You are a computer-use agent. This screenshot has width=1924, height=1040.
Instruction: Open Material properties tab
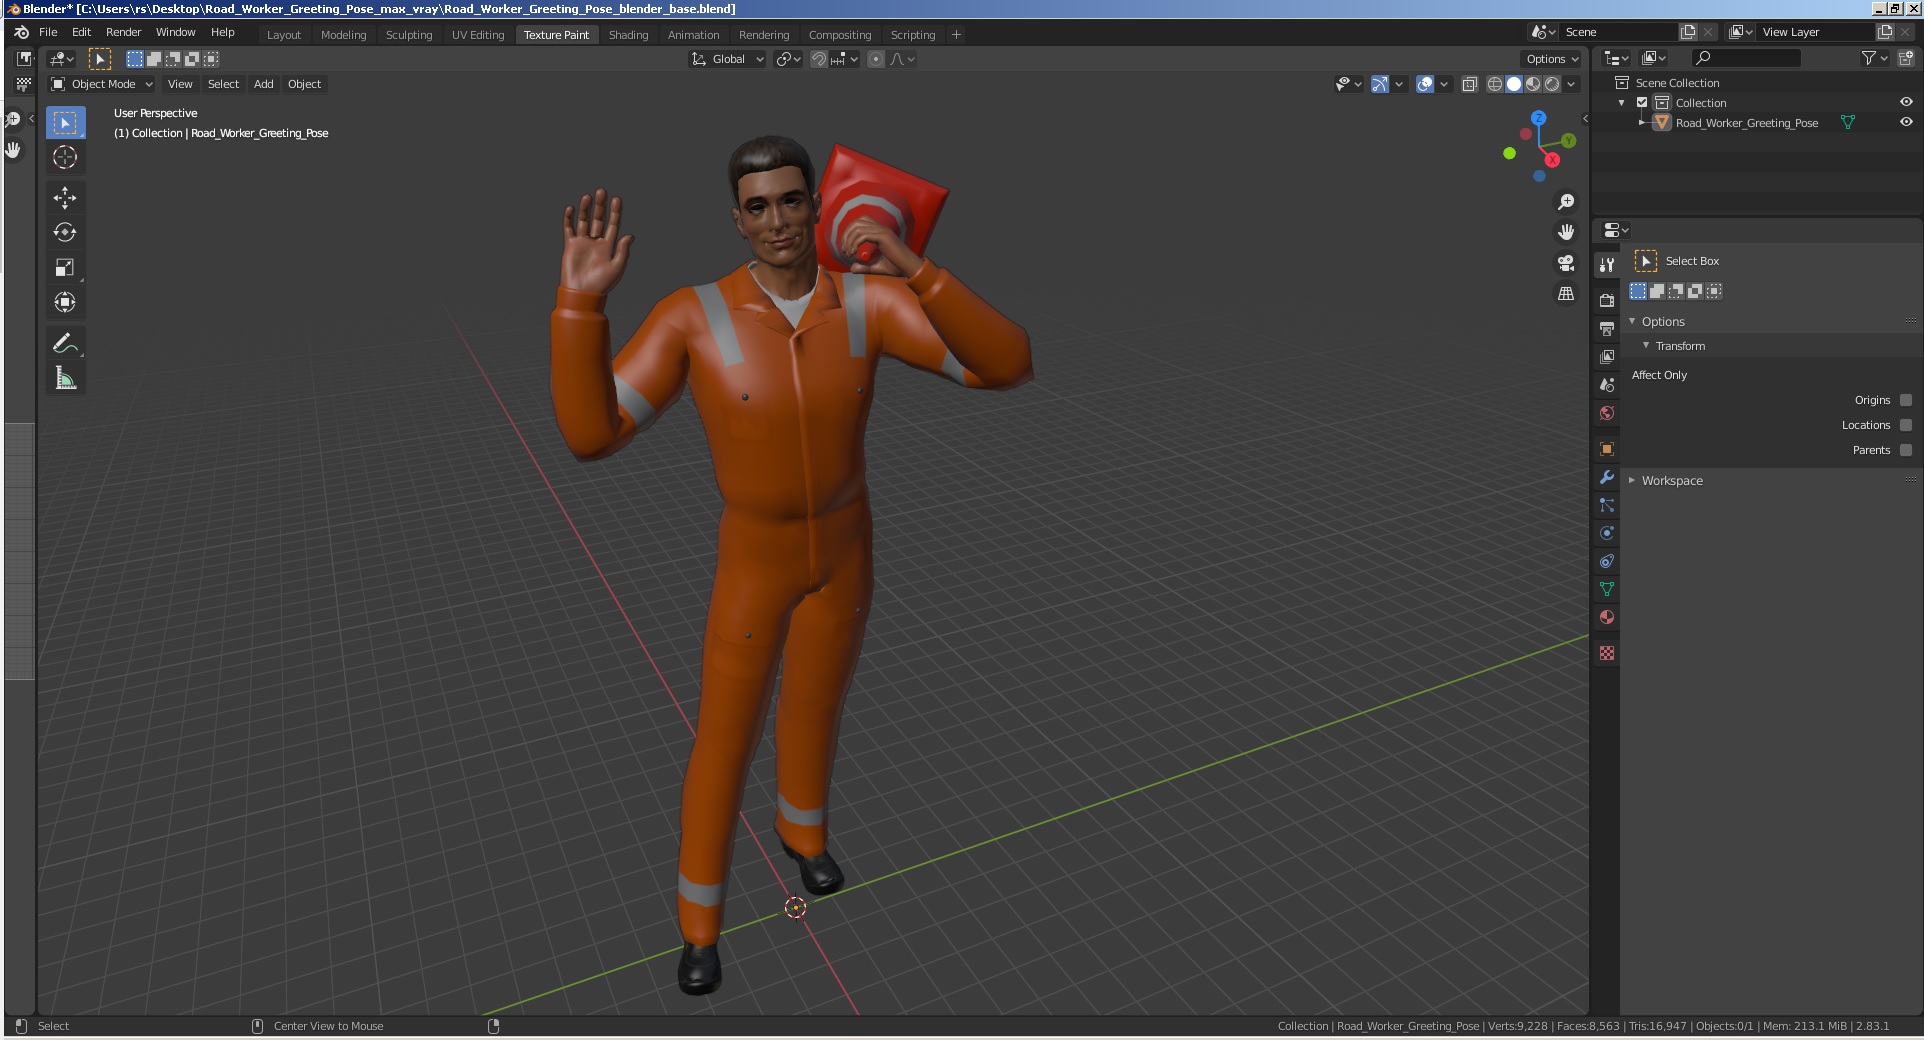coord(1607,617)
